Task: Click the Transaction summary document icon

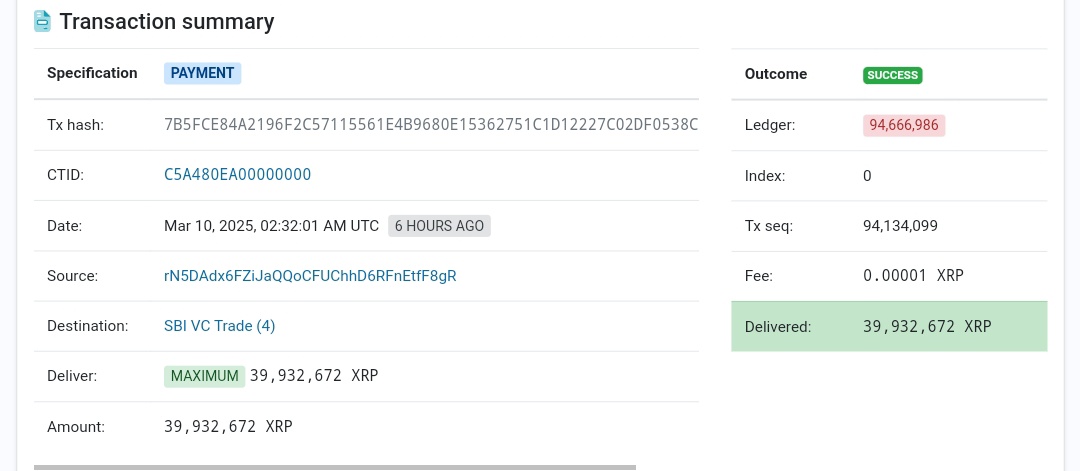Action: click(42, 21)
